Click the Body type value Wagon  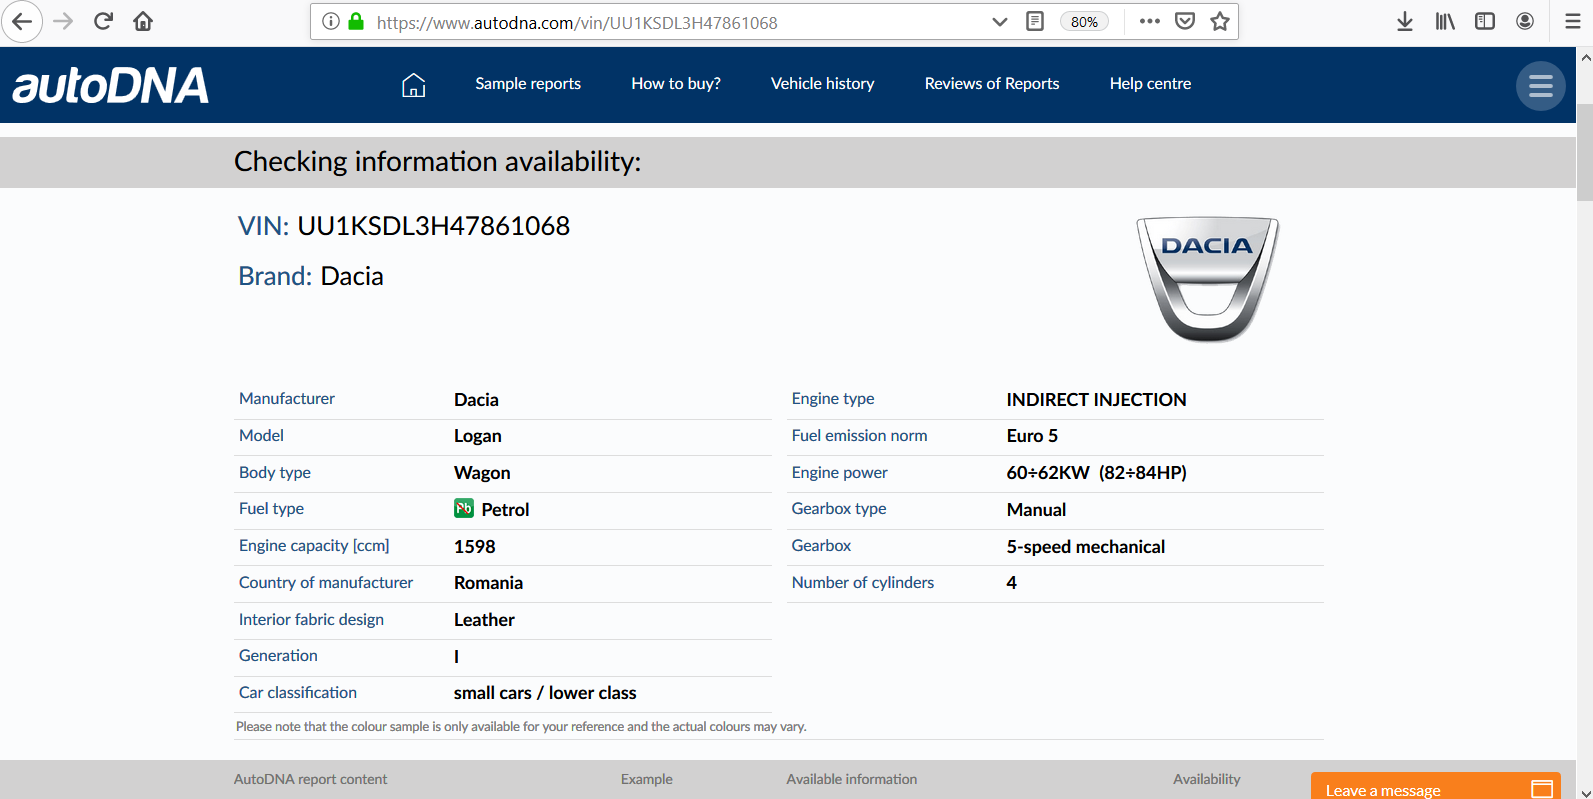coord(482,473)
